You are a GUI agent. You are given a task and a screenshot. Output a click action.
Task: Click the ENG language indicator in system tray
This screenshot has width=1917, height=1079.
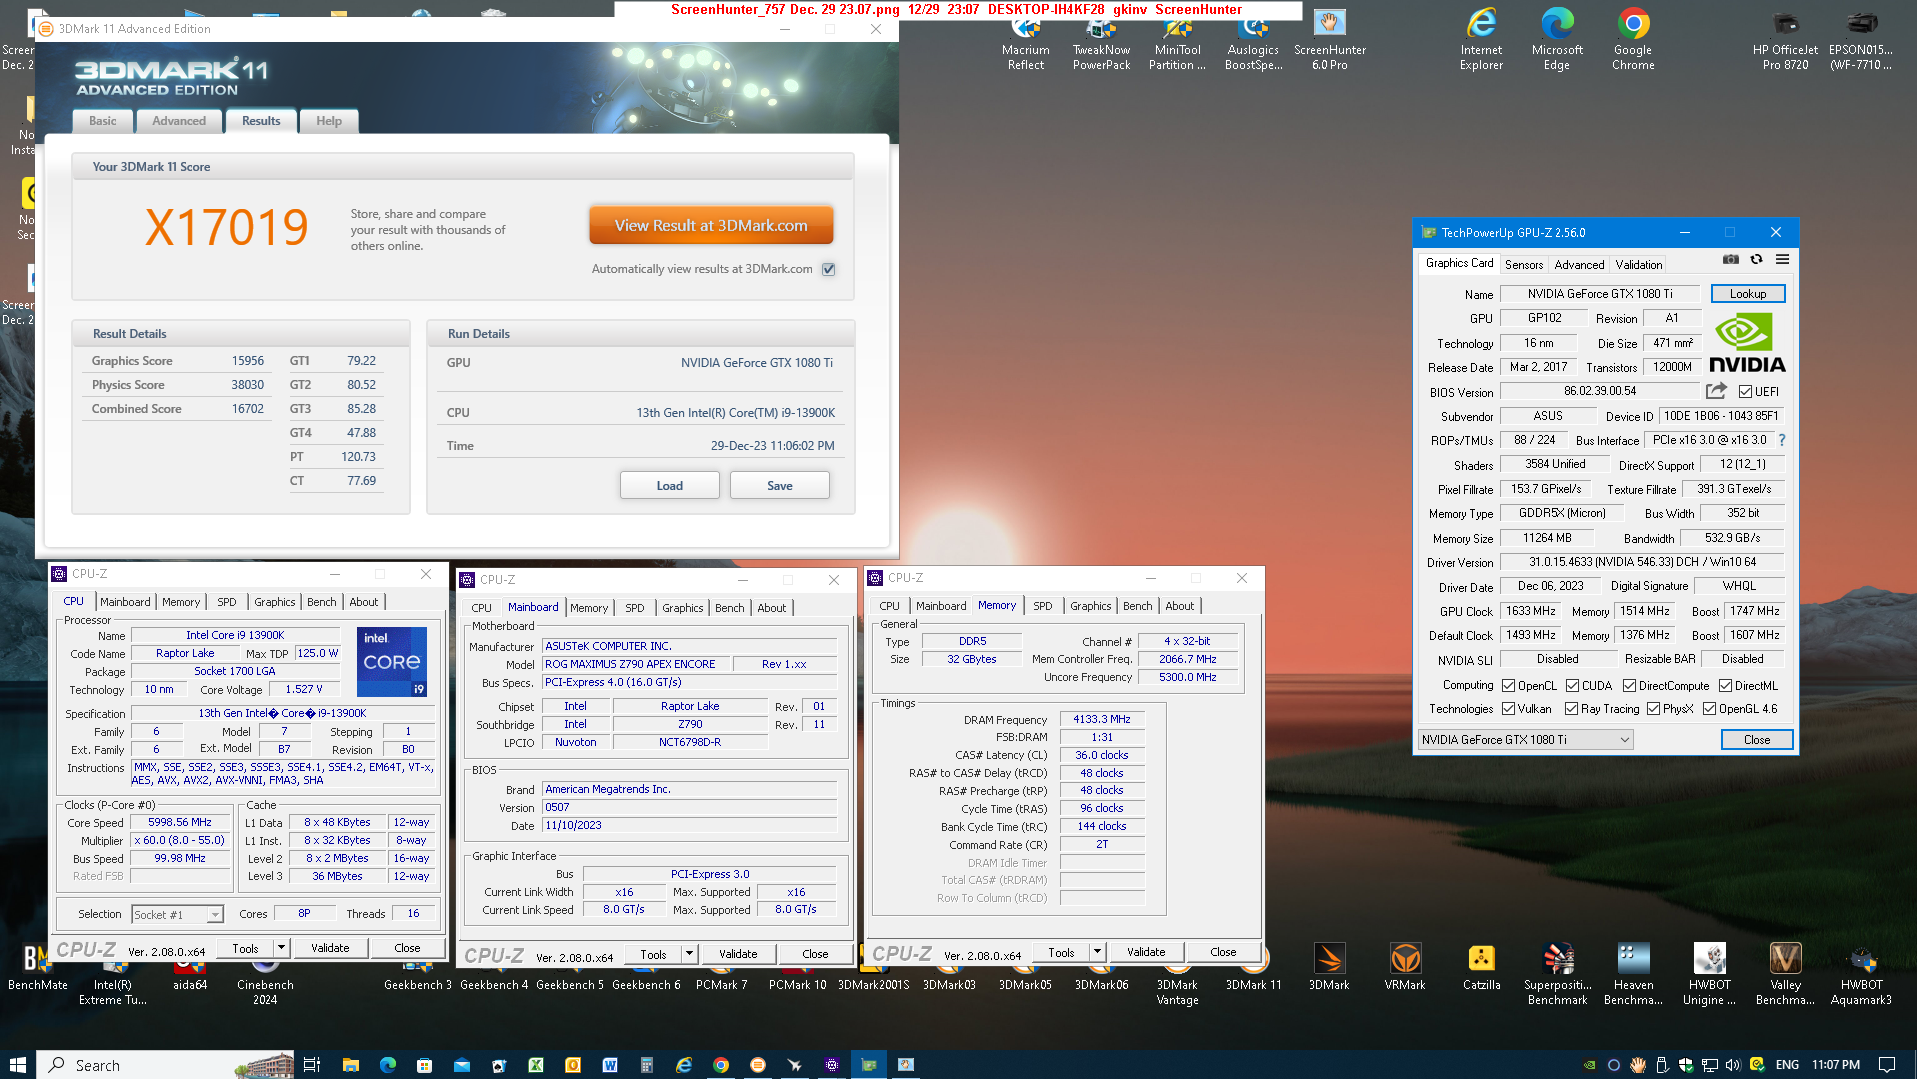click(x=1787, y=1065)
